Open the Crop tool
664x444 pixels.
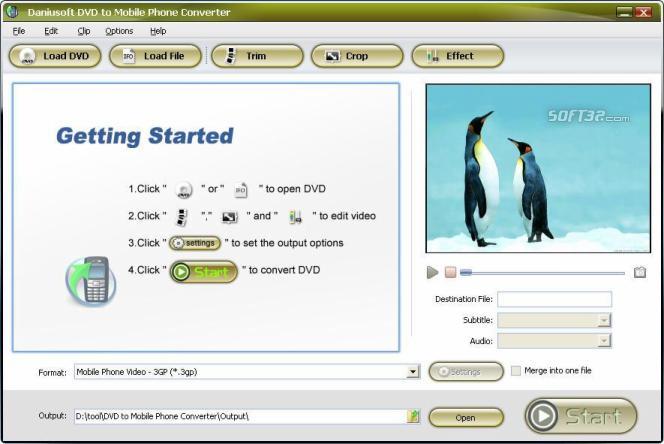click(x=357, y=56)
